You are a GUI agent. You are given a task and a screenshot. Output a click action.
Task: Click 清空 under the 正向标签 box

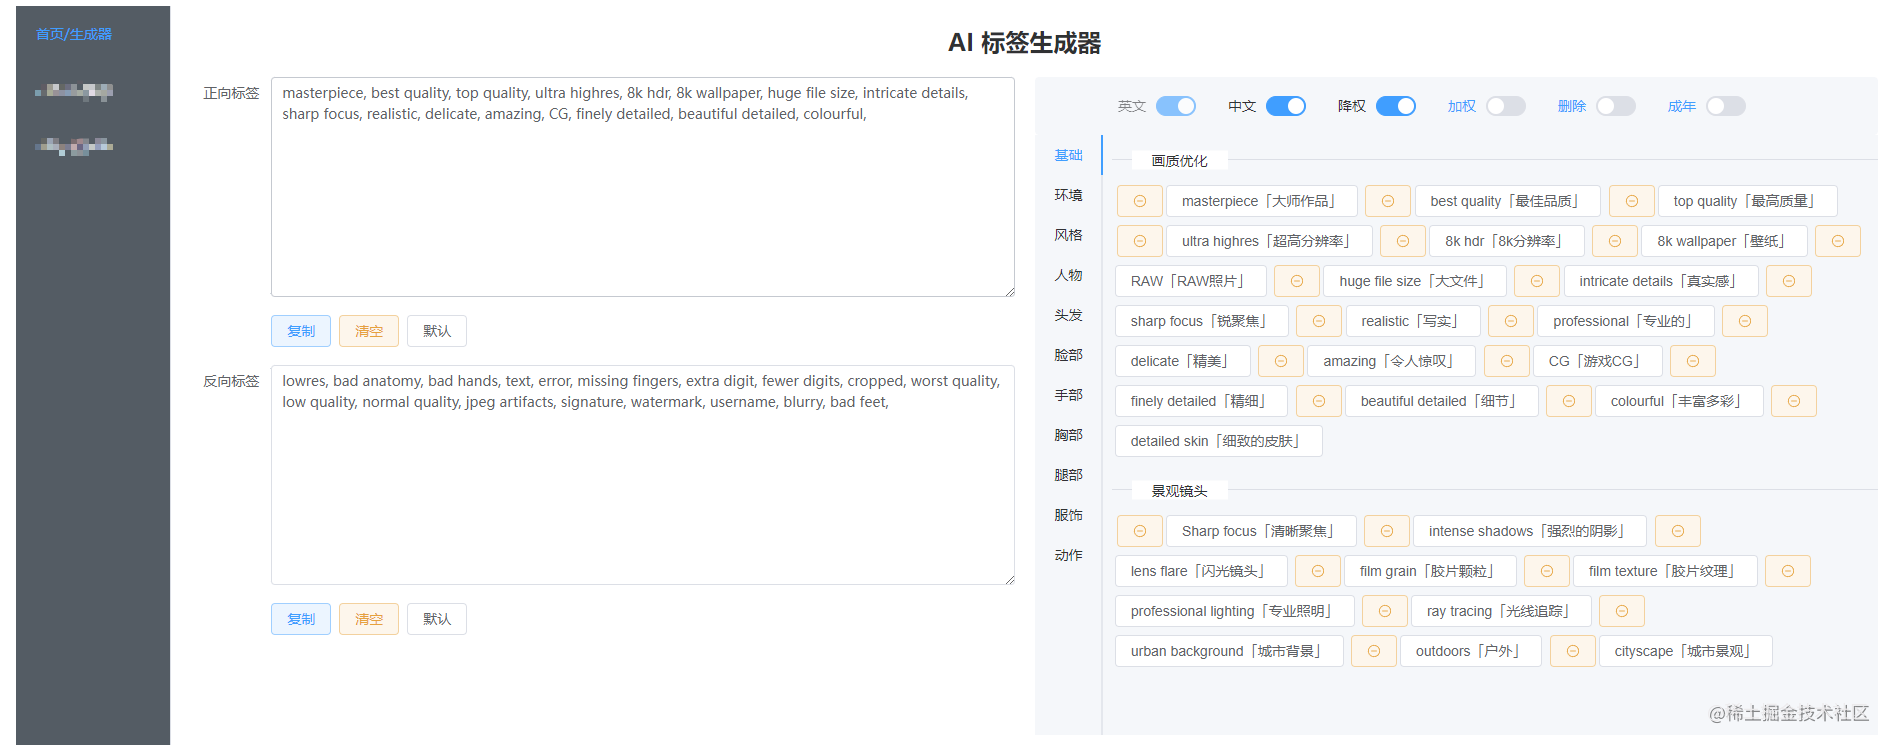click(x=369, y=331)
